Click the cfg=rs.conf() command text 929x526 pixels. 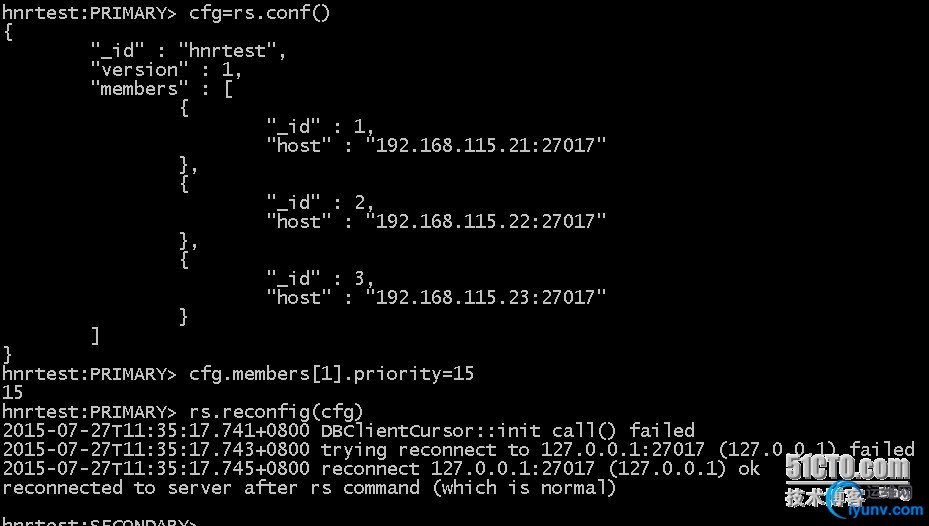point(259,12)
